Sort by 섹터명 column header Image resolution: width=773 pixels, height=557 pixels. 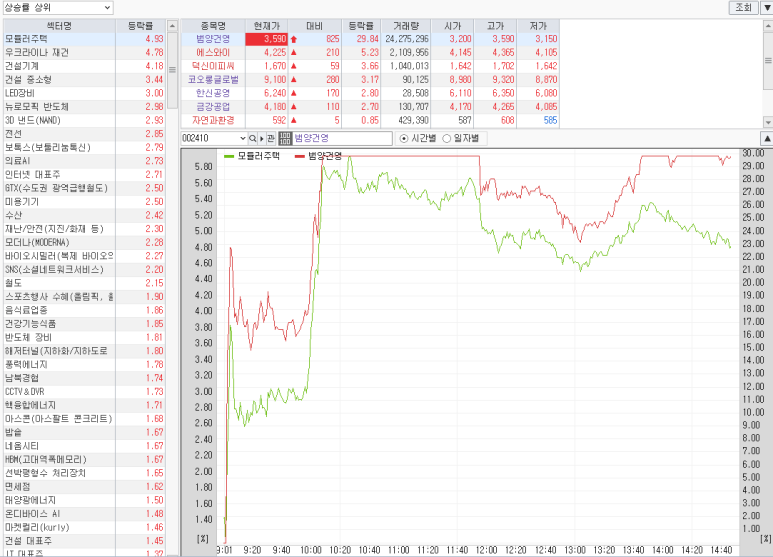(x=59, y=26)
